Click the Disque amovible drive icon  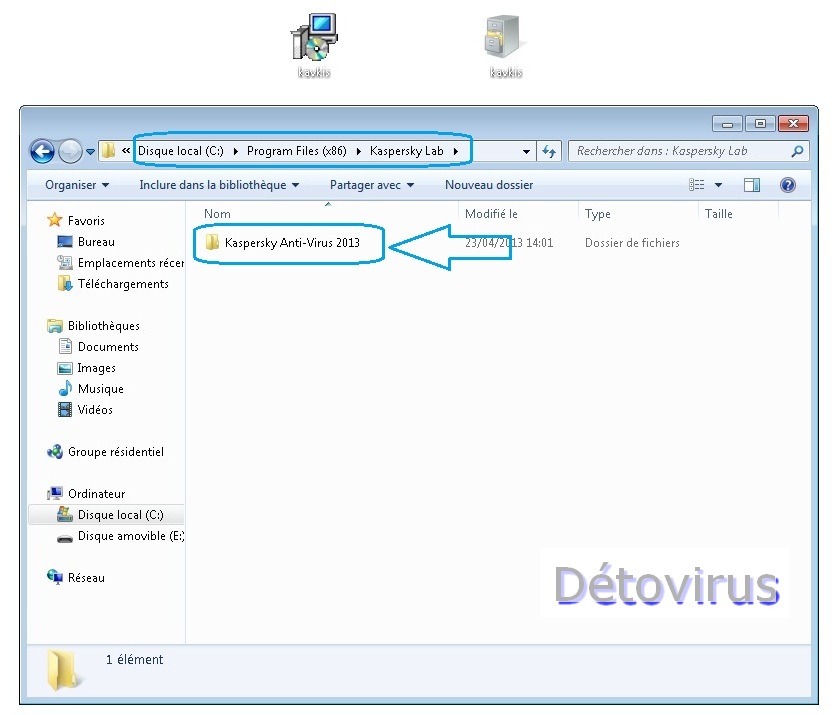coord(65,538)
